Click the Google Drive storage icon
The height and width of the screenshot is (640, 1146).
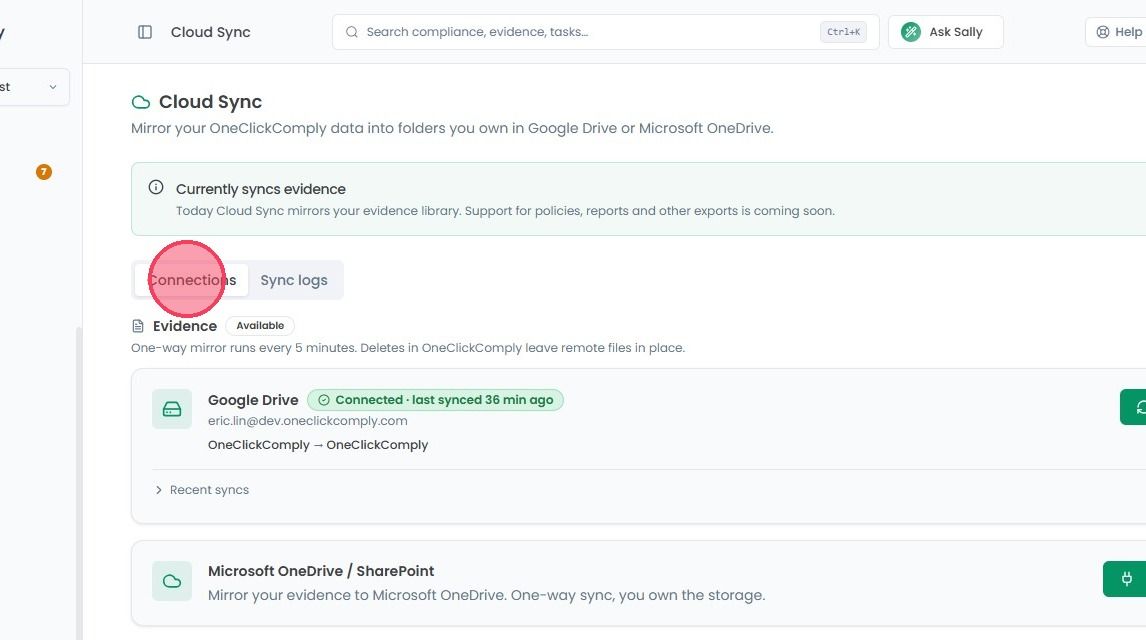tap(172, 409)
